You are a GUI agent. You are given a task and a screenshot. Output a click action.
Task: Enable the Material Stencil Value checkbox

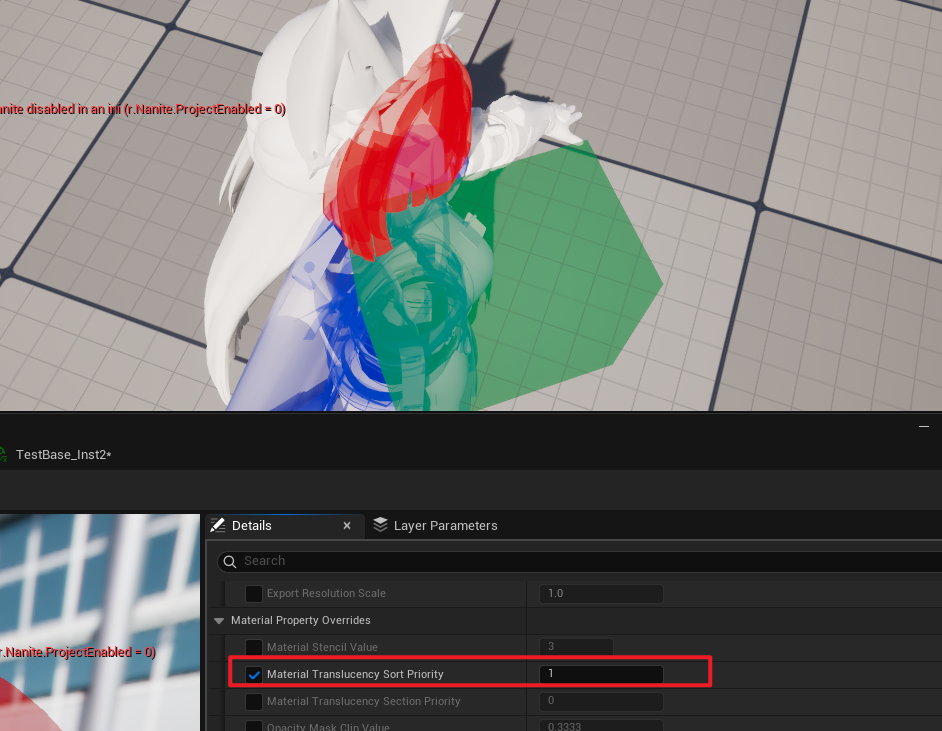pos(254,648)
